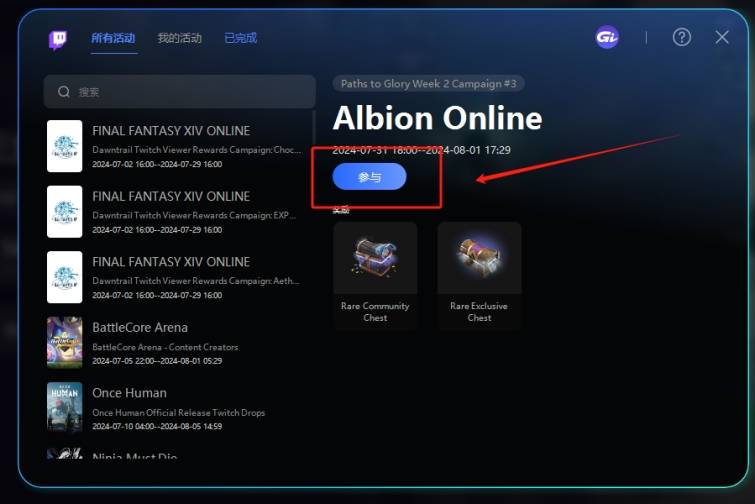Viewport: 755px width, 504px height.
Task: Switch to the 已完成 tab
Action: [x=241, y=38]
